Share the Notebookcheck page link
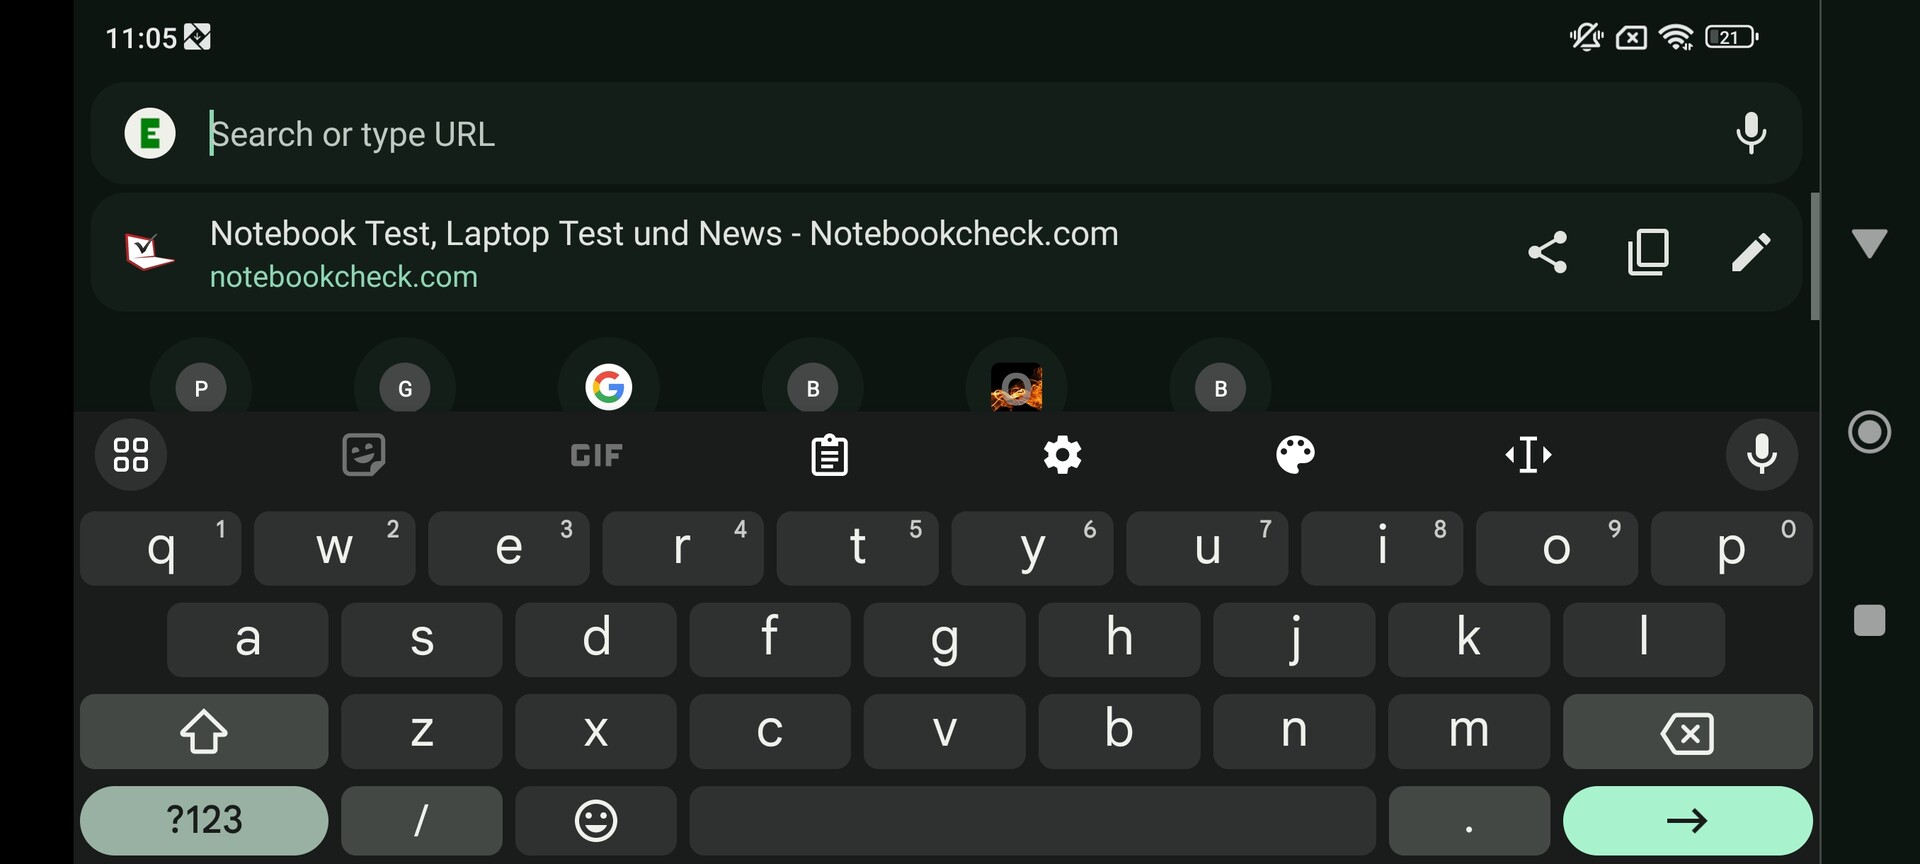Viewport: 1920px width, 864px height. (1547, 252)
